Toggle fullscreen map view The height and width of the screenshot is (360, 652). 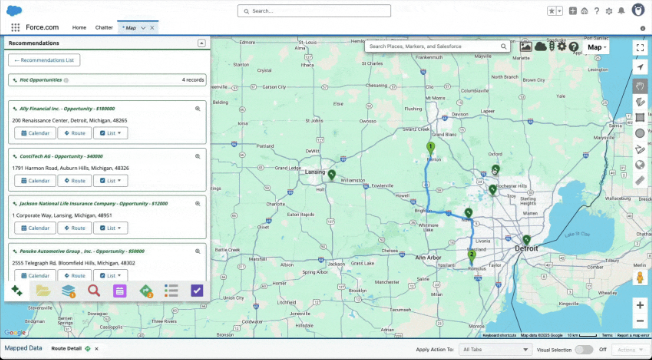[640, 47]
